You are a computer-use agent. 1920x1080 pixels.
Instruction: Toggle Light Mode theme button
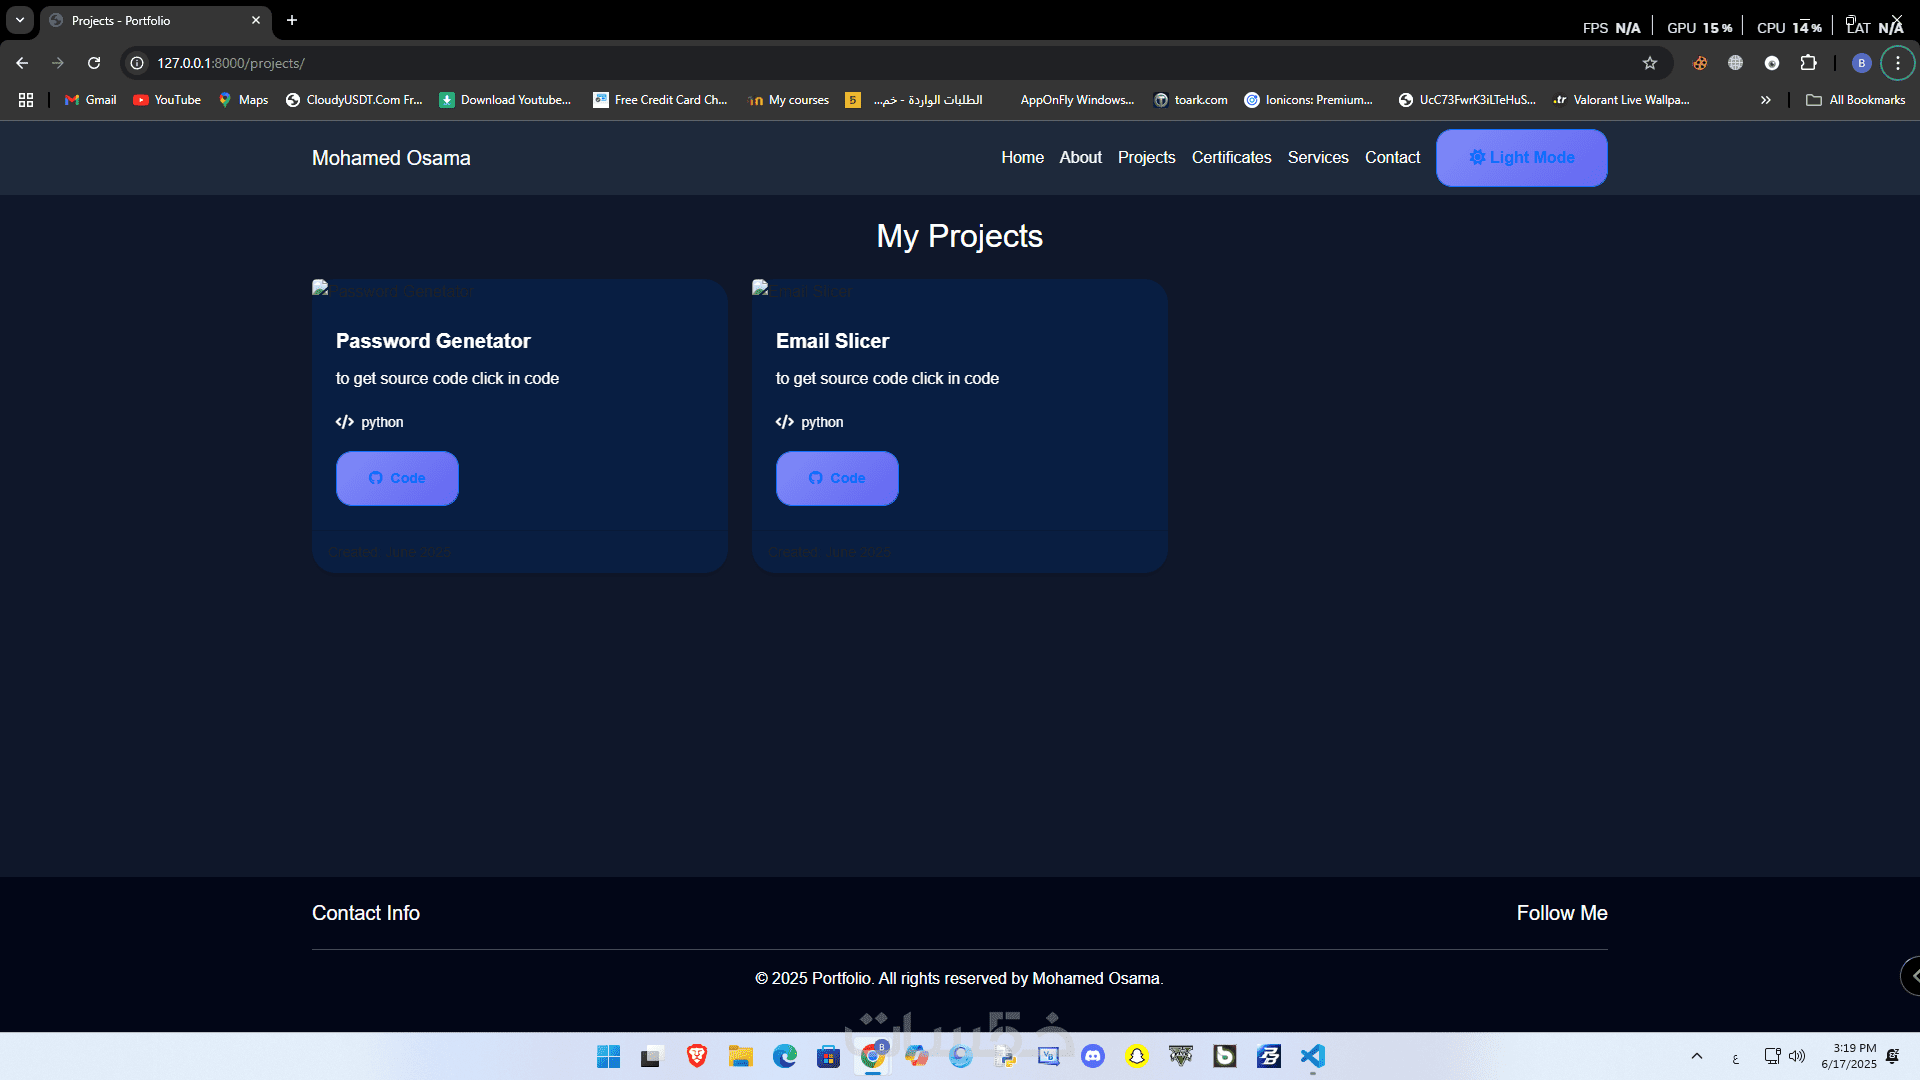pyautogui.click(x=1521, y=158)
